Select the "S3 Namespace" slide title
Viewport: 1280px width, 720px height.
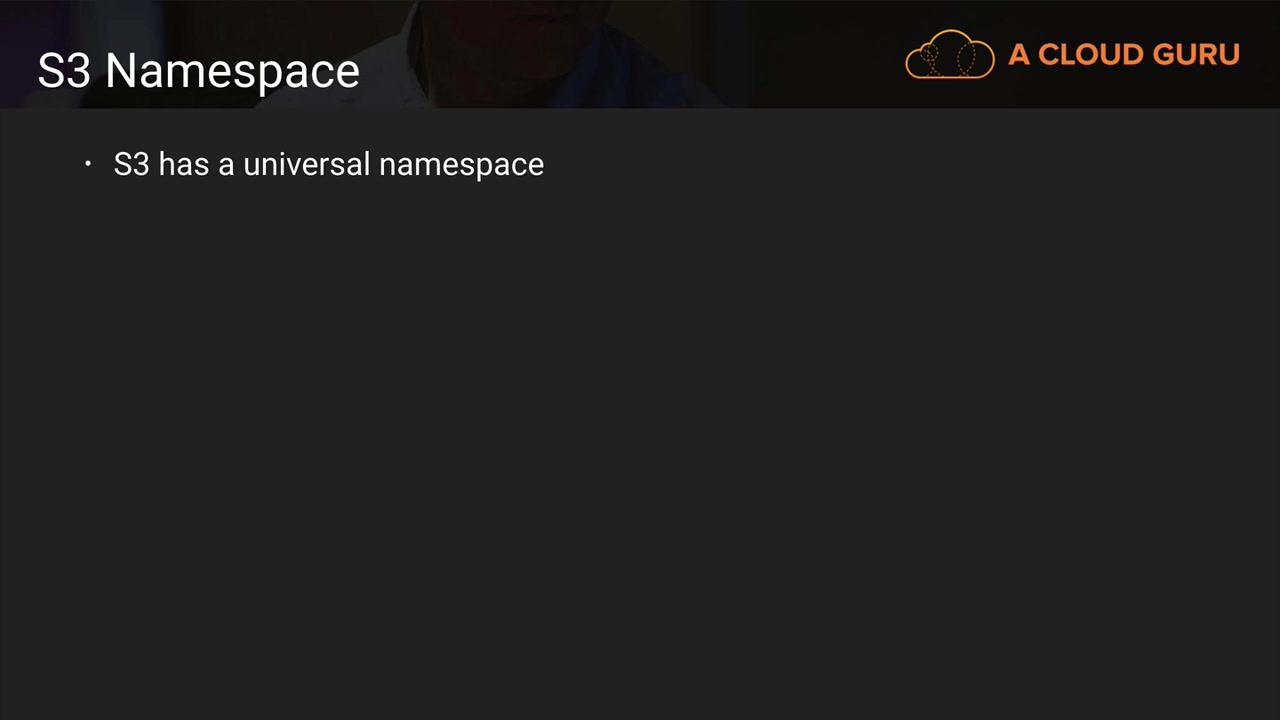coord(198,71)
